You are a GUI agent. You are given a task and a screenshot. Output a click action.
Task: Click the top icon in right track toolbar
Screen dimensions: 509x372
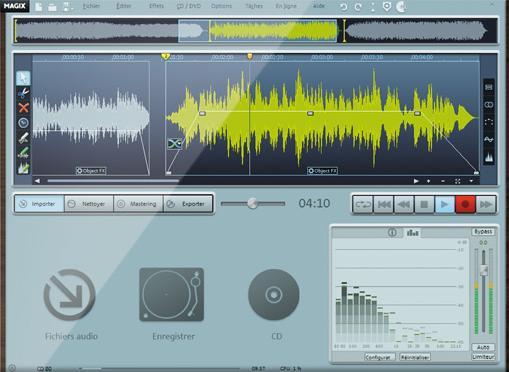coord(489,87)
